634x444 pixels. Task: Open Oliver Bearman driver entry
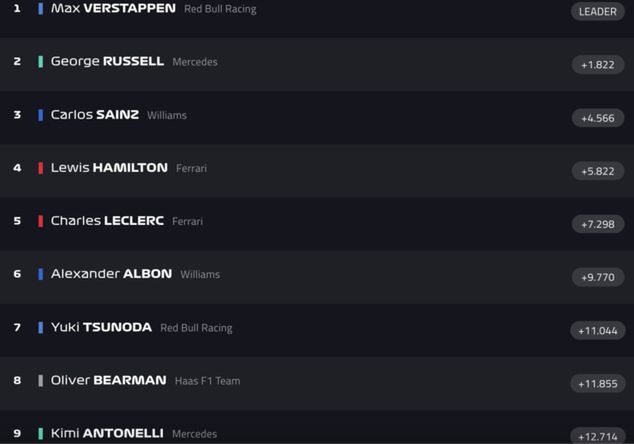(108, 380)
